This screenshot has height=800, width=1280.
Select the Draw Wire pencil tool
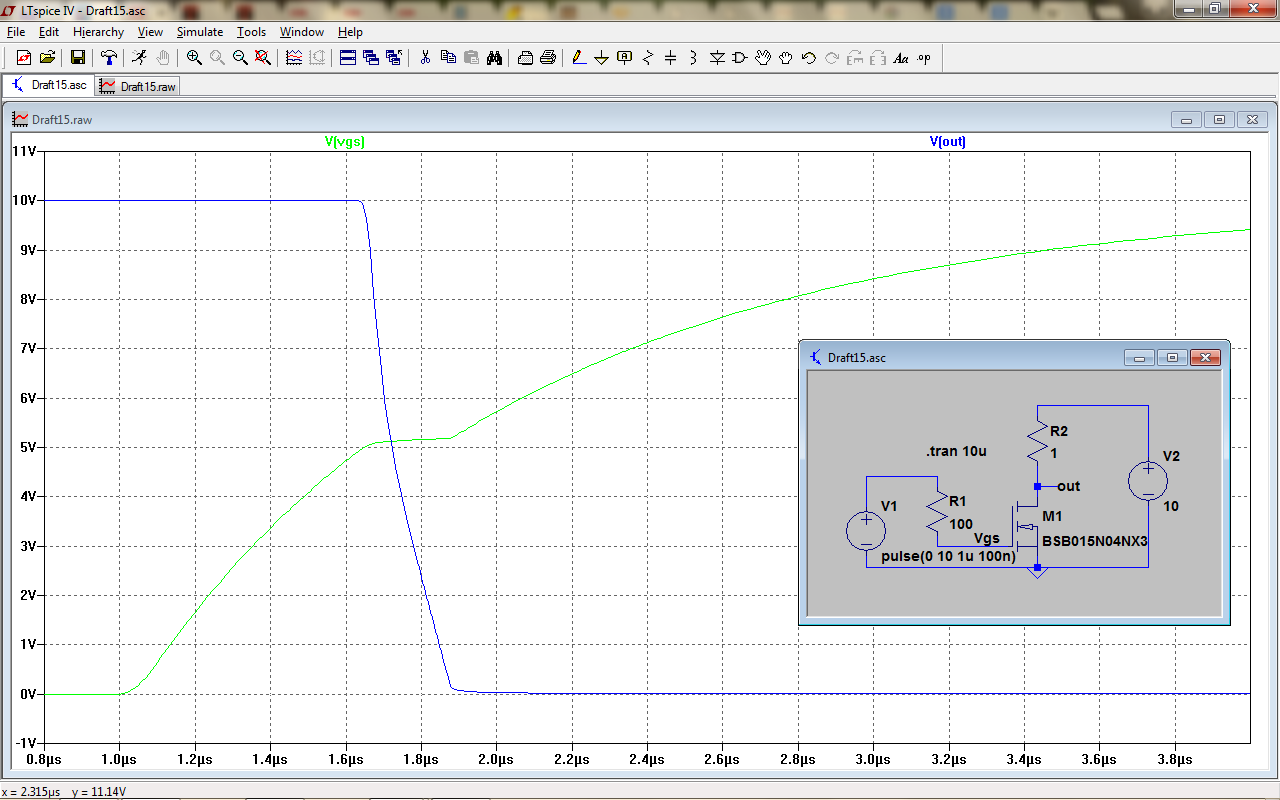578,58
